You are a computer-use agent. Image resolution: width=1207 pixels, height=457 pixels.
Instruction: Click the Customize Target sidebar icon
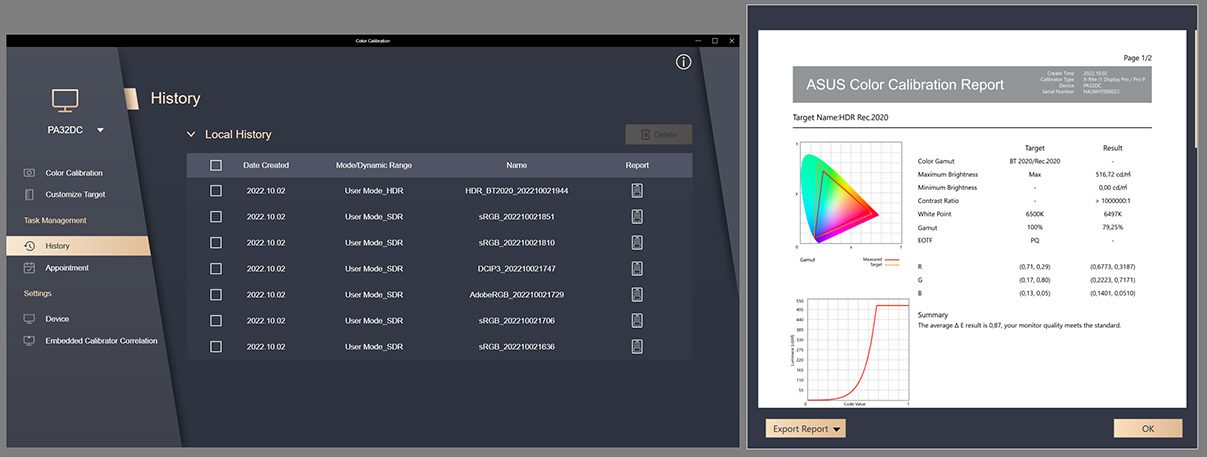29,194
